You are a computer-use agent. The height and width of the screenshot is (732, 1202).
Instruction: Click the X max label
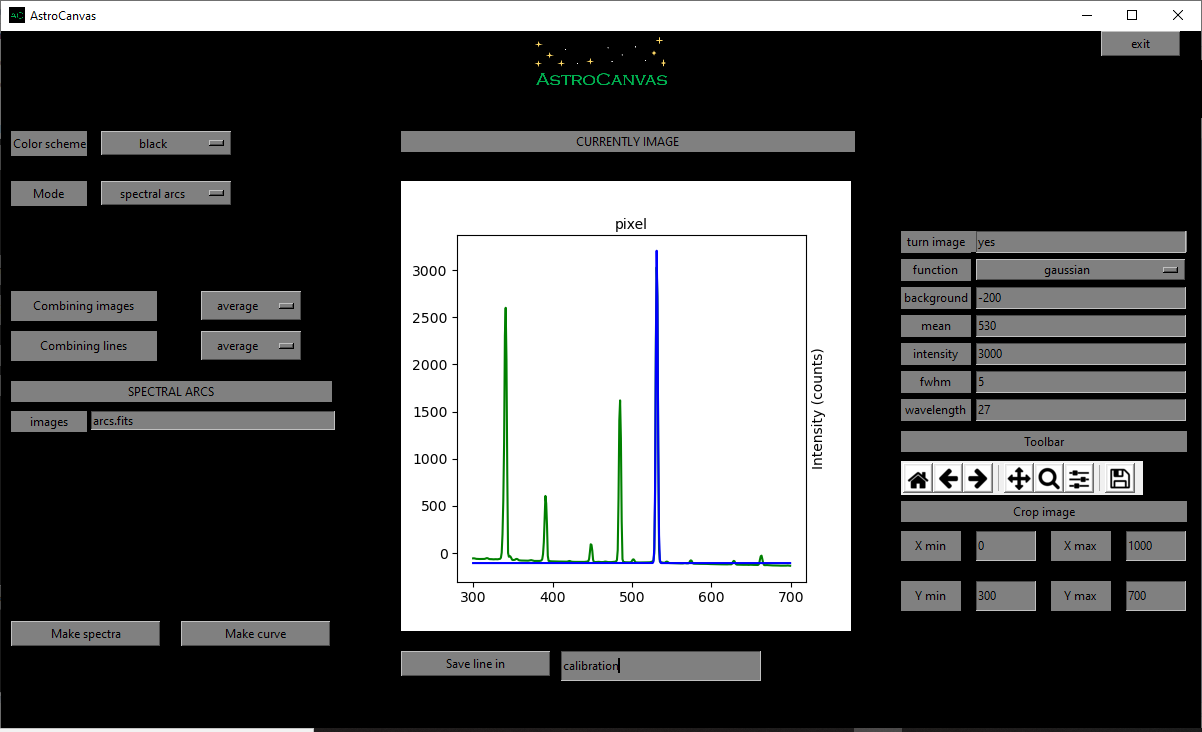click(x=1081, y=546)
